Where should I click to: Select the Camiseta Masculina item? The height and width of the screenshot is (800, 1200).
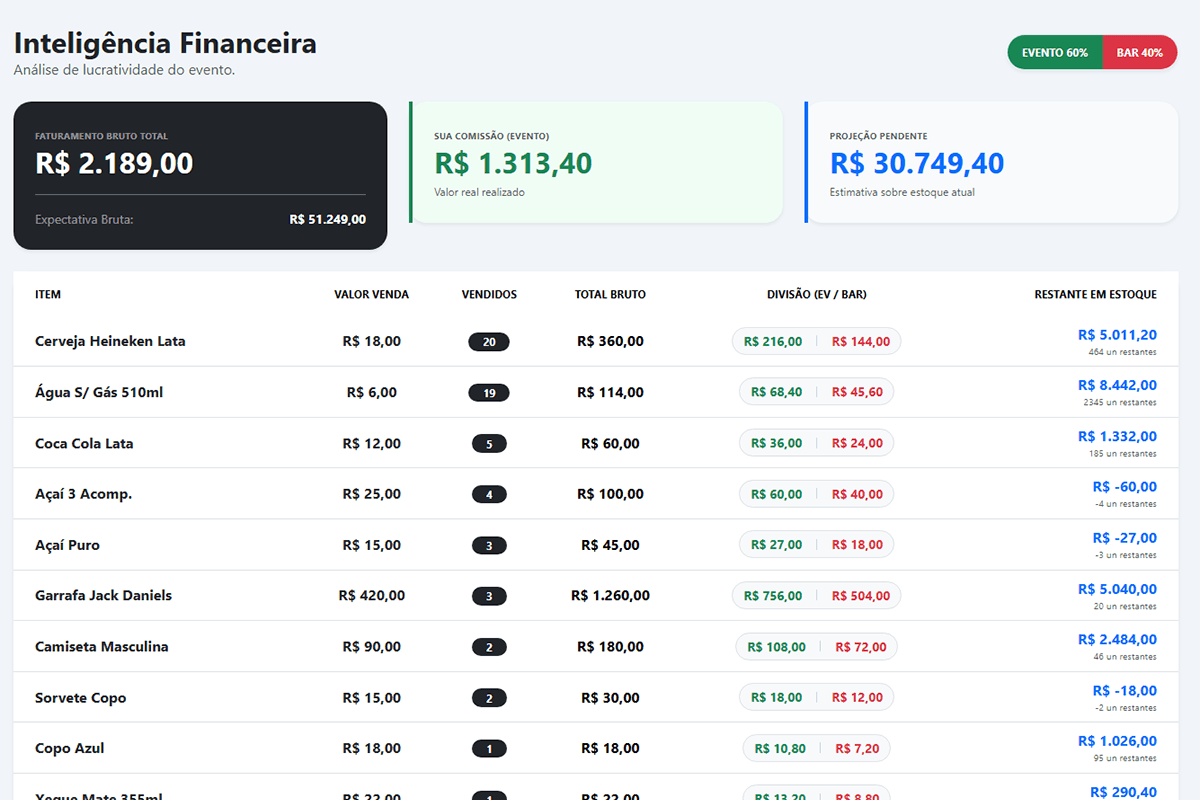coord(102,646)
